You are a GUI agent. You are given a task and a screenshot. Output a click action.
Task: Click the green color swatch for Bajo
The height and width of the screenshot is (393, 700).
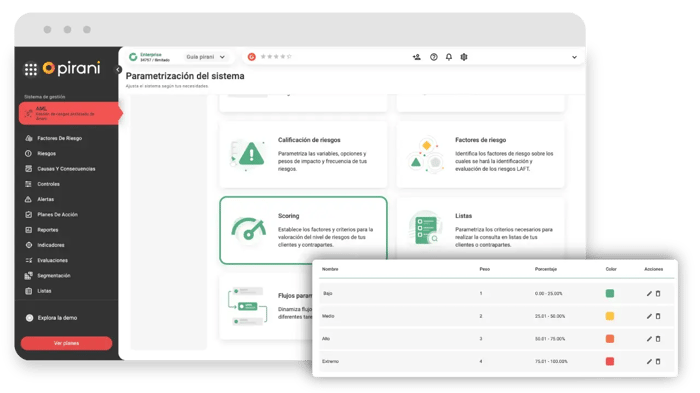pos(610,293)
